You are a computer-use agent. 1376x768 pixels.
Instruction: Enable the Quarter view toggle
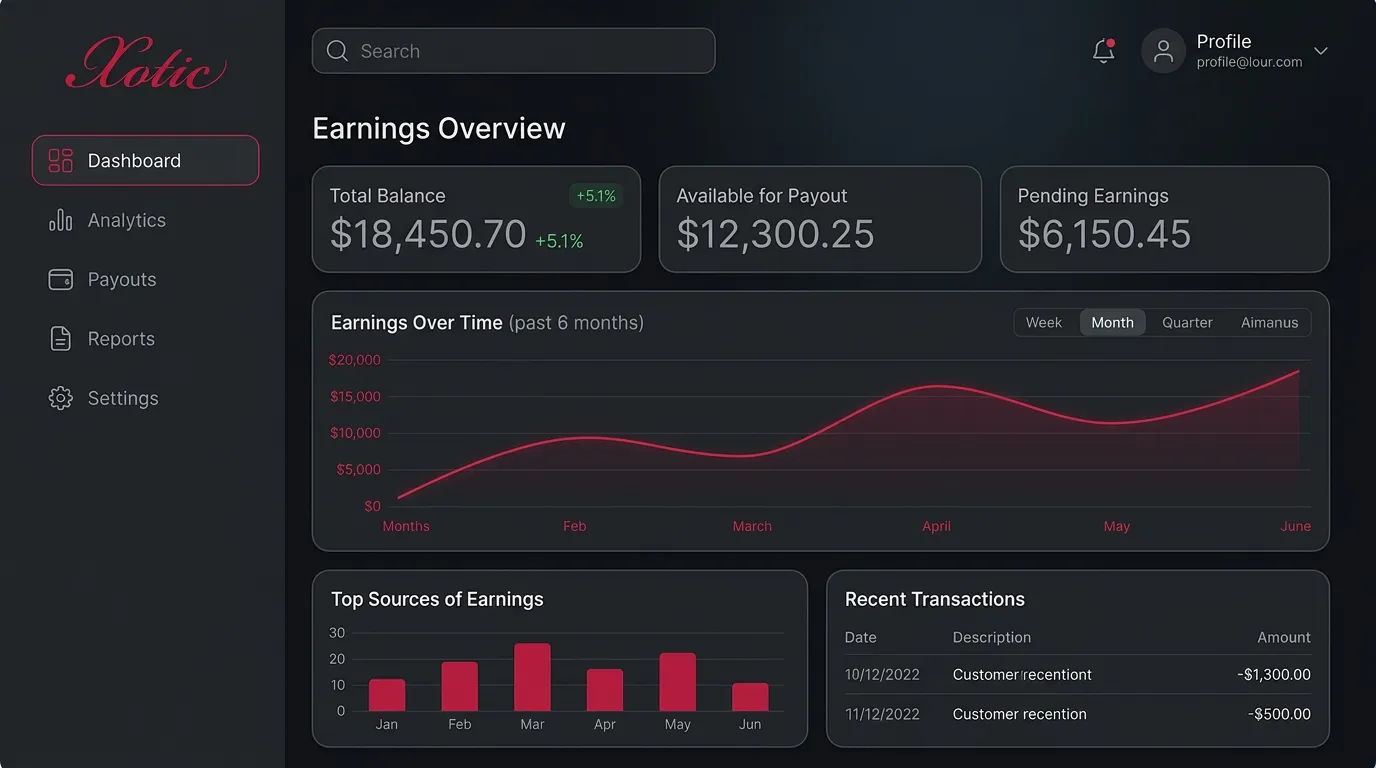tap(1186, 322)
